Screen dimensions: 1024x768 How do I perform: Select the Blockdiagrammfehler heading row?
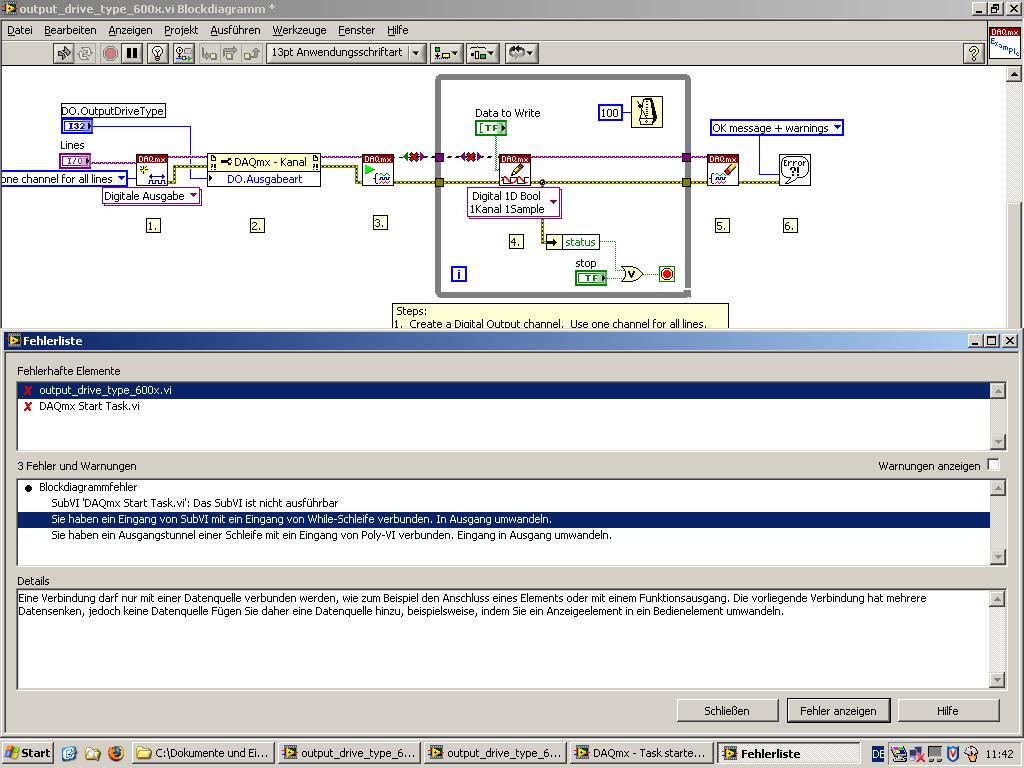[x=503, y=487]
